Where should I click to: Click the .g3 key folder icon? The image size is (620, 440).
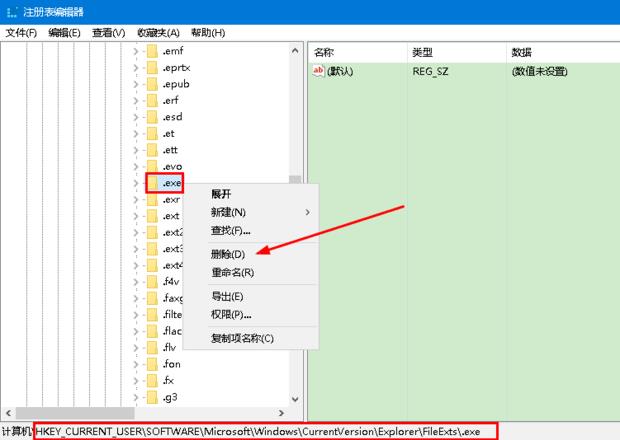pyautogui.click(x=152, y=397)
